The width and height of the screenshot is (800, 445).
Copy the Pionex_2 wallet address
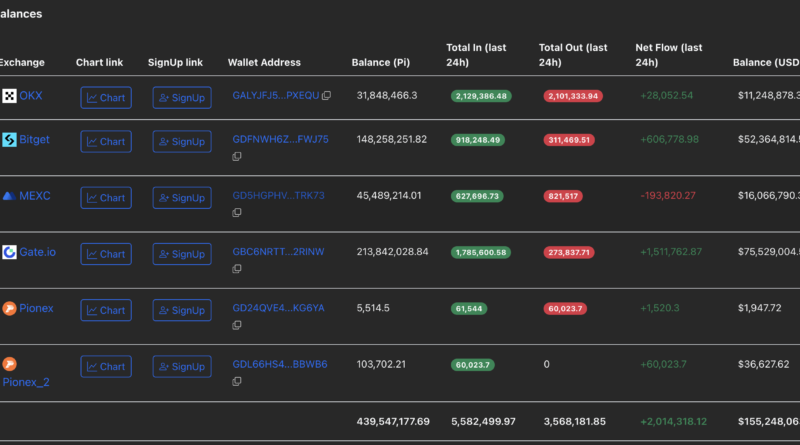click(x=237, y=380)
